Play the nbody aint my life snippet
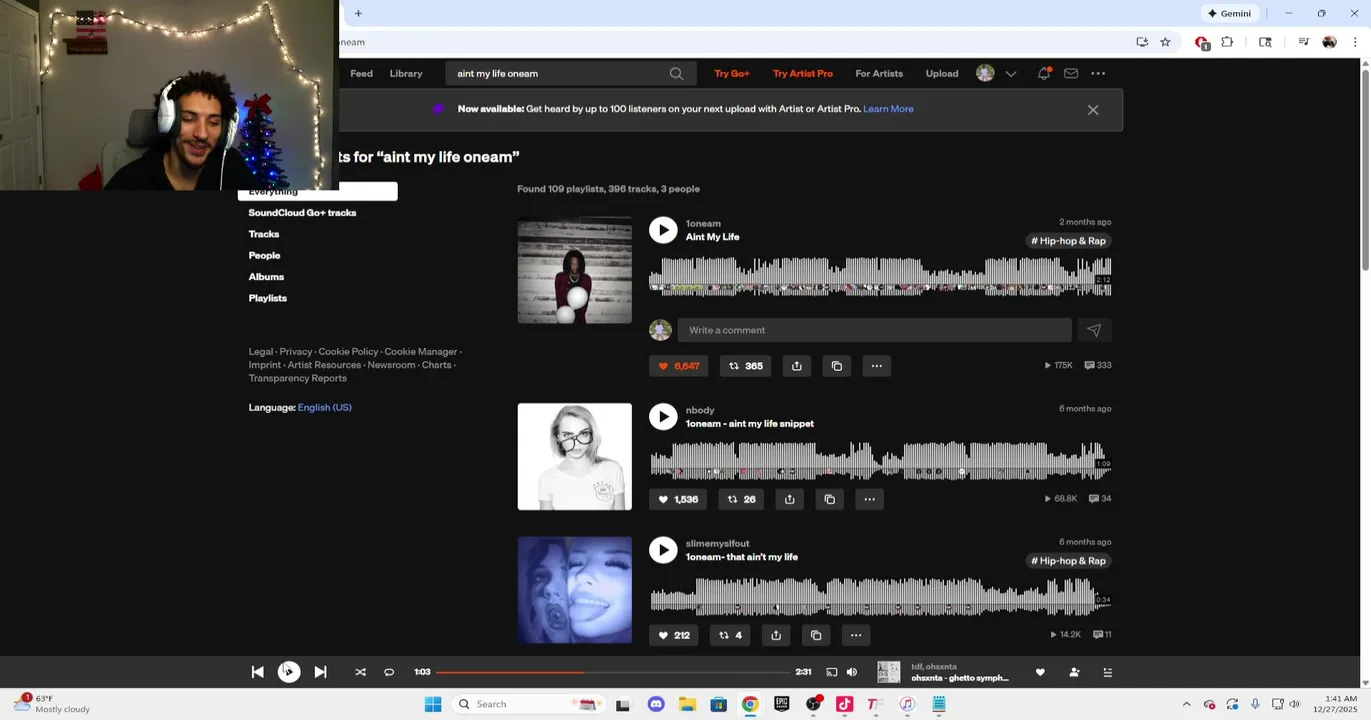1371x720 pixels. coord(663,417)
